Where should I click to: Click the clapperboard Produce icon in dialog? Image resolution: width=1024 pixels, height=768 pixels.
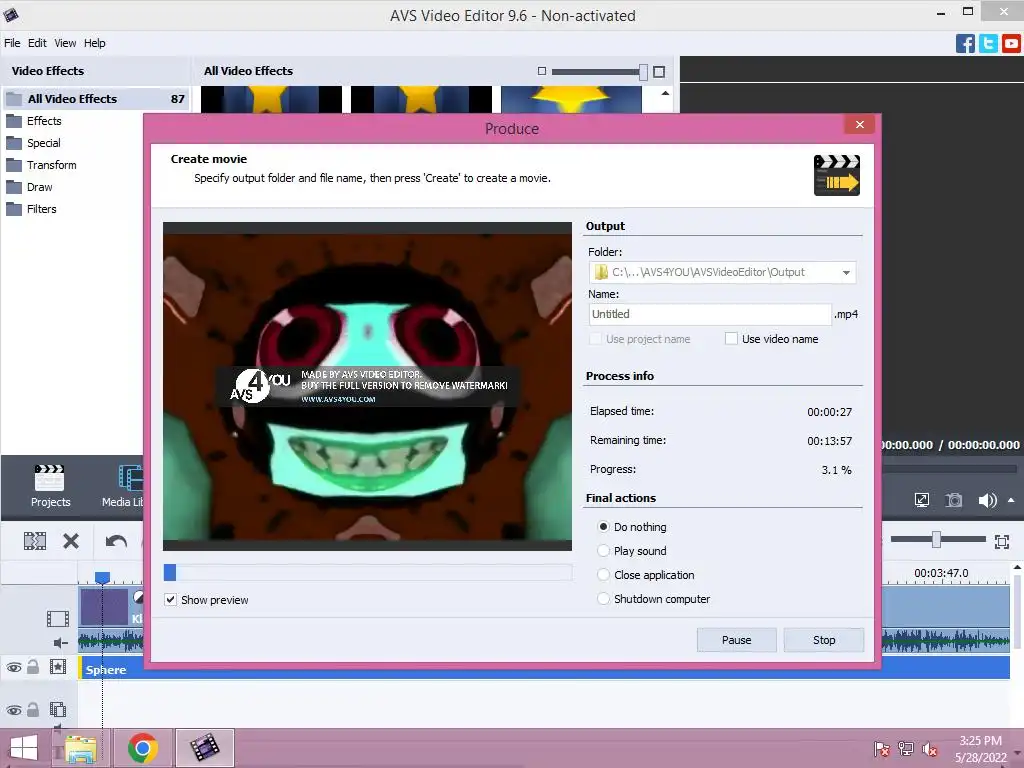837,175
